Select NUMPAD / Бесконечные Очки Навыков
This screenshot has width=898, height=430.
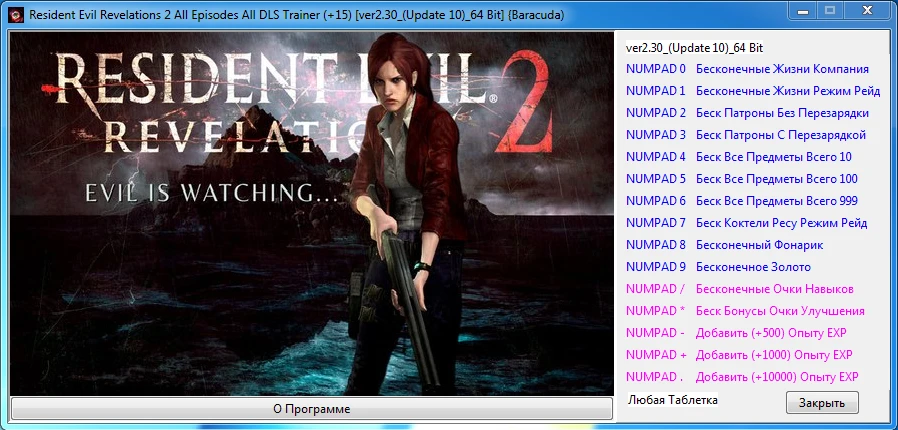coord(740,289)
